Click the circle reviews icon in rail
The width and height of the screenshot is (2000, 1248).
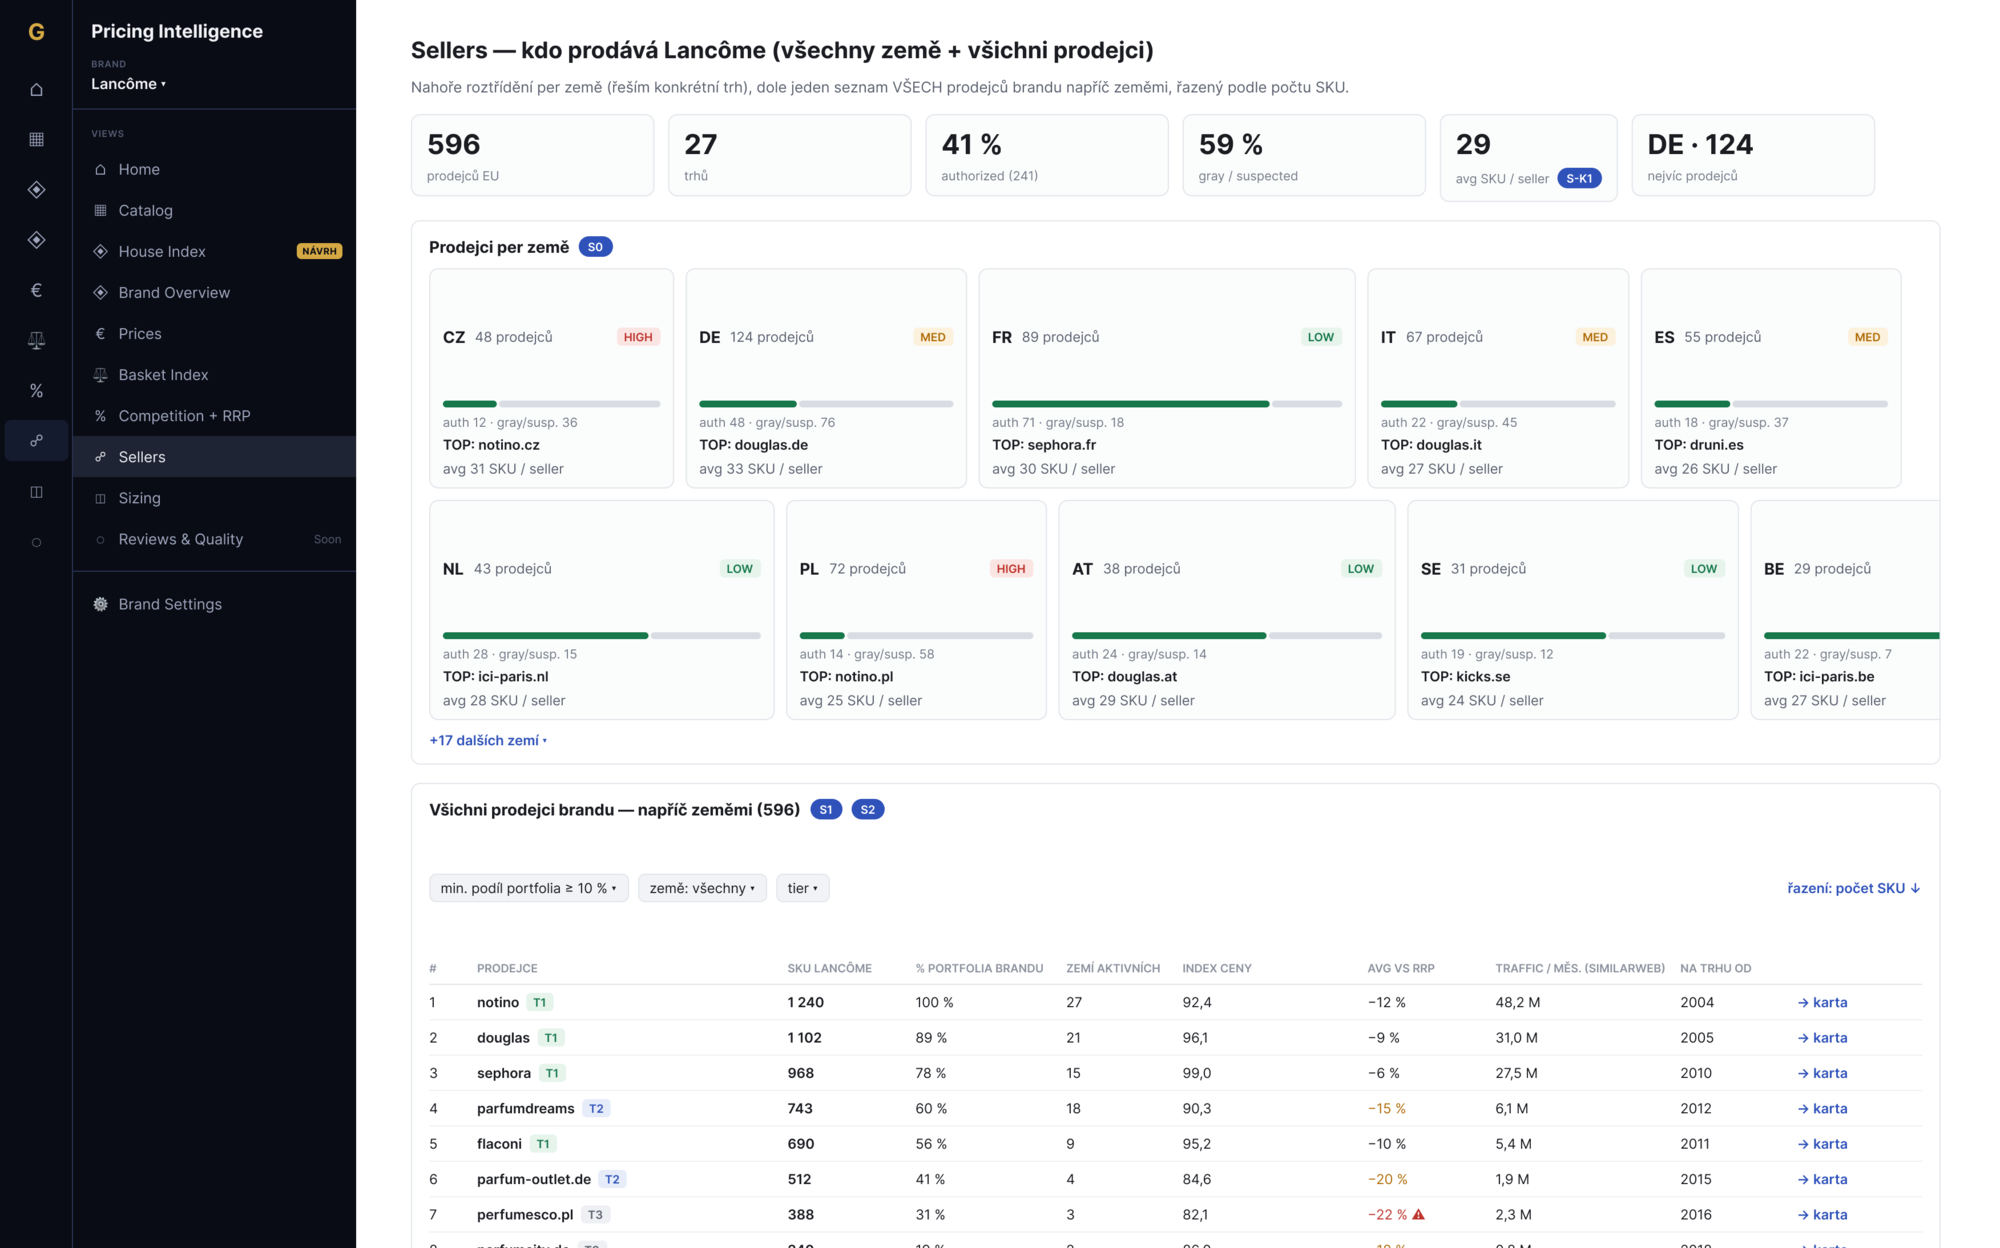(x=36, y=542)
